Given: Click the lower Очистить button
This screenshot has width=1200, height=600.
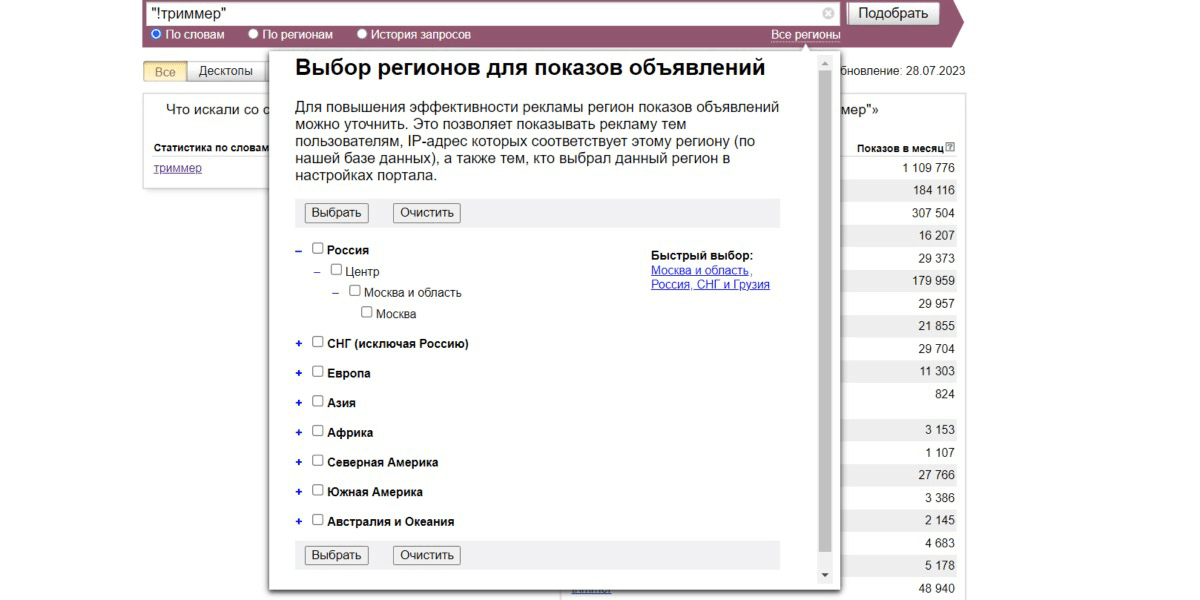Looking at the screenshot, I should pyautogui.click(x=427, y=555).
